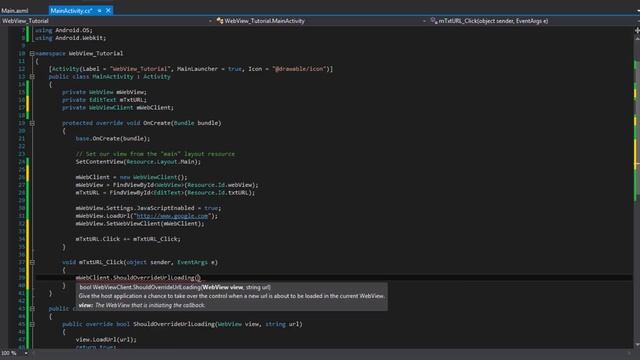Click the ShouldOverrideUrlLoading signature tooltip

(x=231, y=296)
